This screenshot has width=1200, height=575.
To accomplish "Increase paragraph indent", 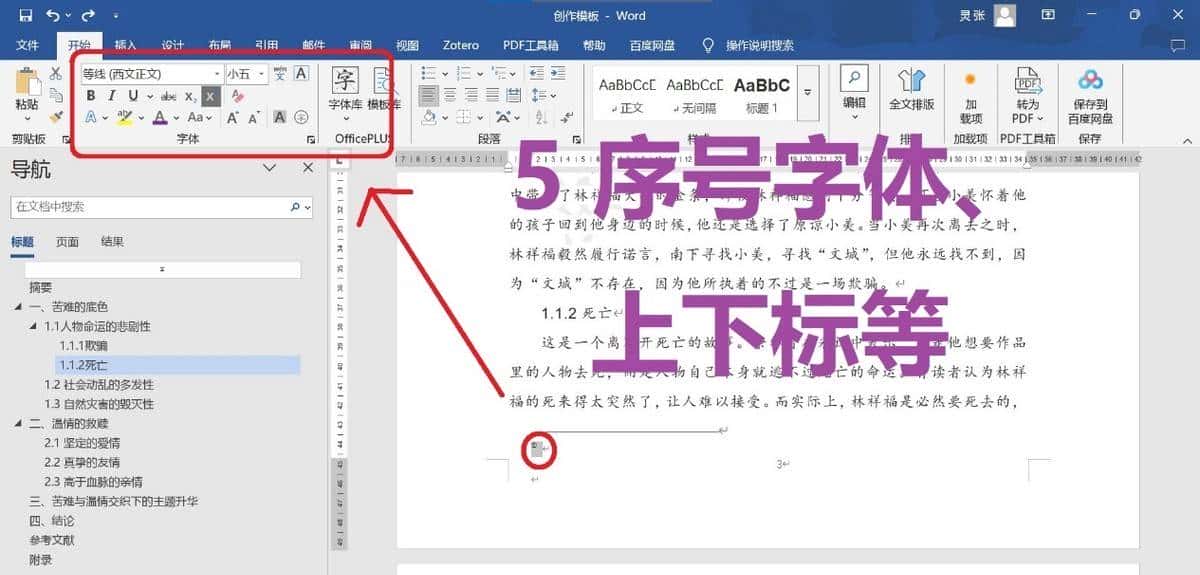I will click(558, 74).
